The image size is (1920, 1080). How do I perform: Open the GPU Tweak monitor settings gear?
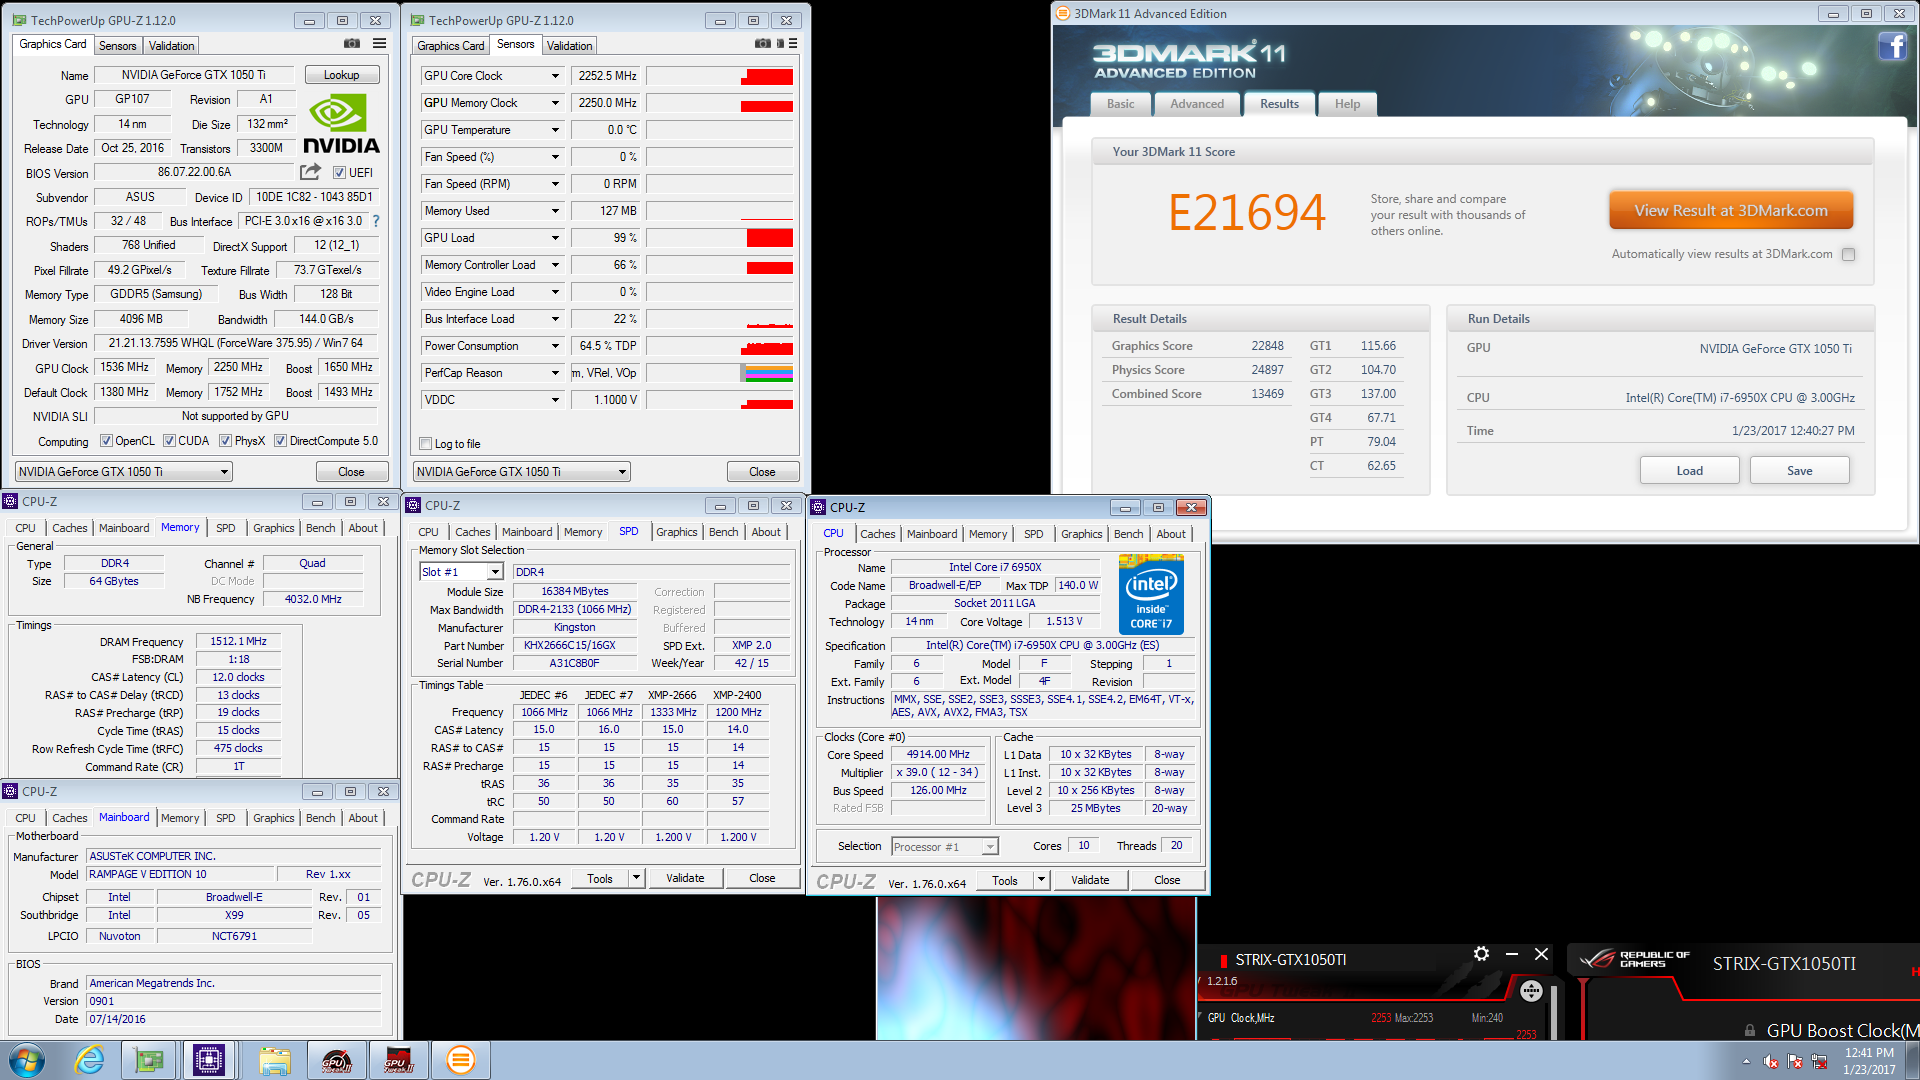click(x=1481, y=954)
